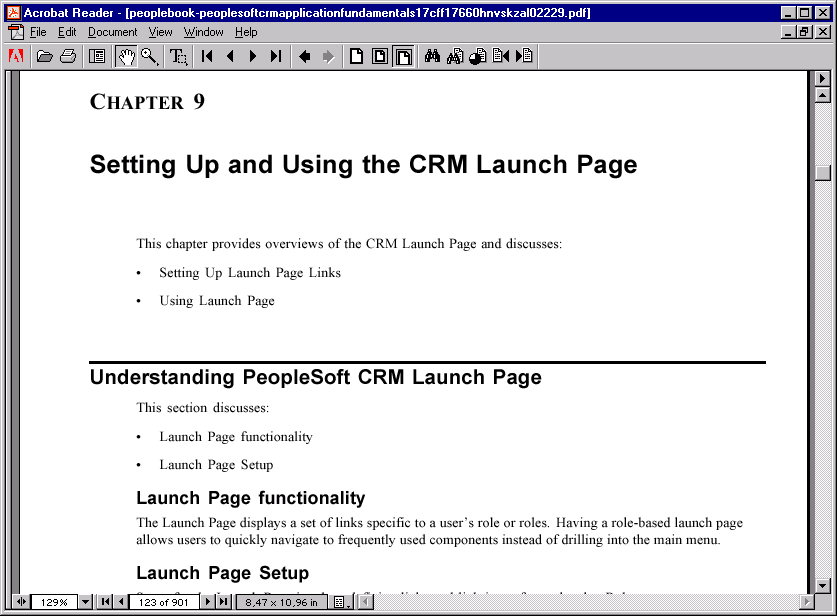This screenshot has width=837, height=616.
Task: Open Search with binoculars-and-pages icon
Action: 455,56
